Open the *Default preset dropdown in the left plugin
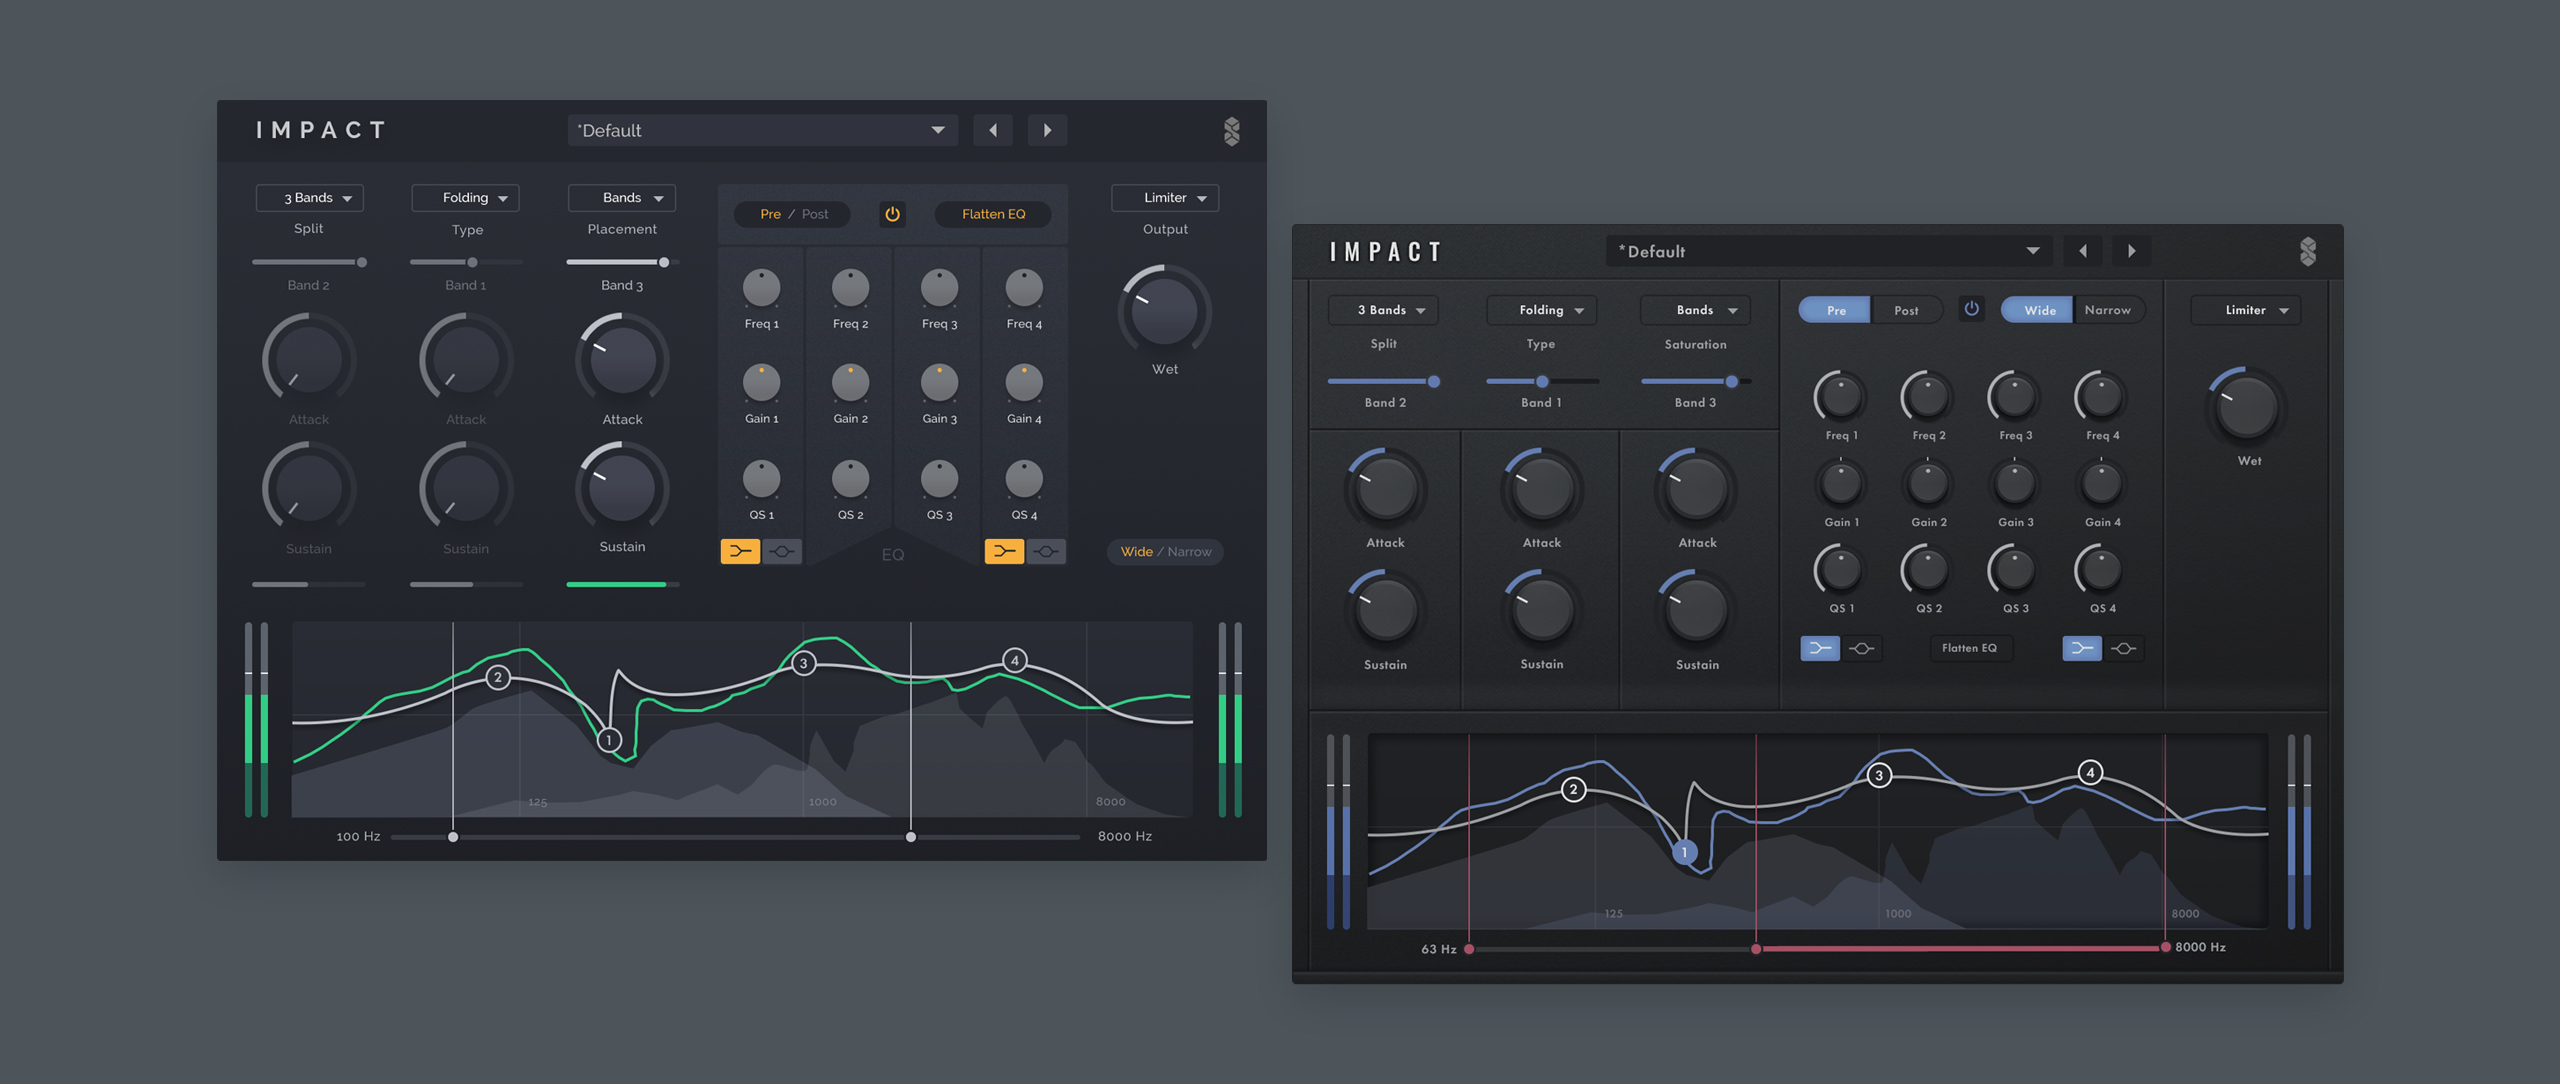2560x1084 pixels. tap(762, 130)
